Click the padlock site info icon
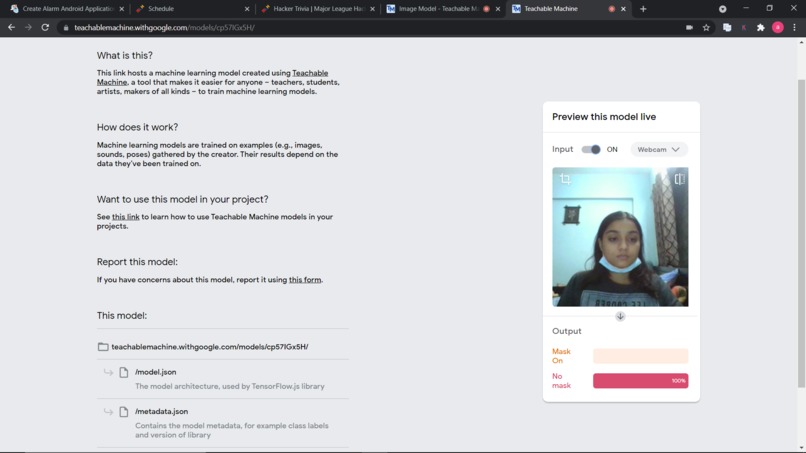This screenshot has height=453, width=806. click(65, 28)
